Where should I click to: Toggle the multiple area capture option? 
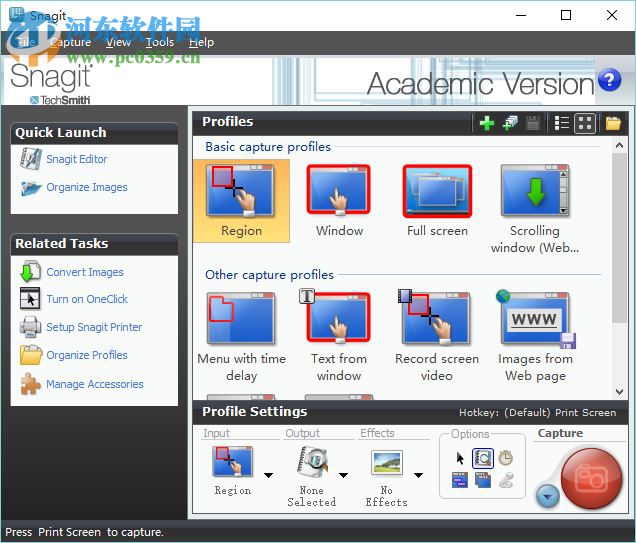pos(483,480)
